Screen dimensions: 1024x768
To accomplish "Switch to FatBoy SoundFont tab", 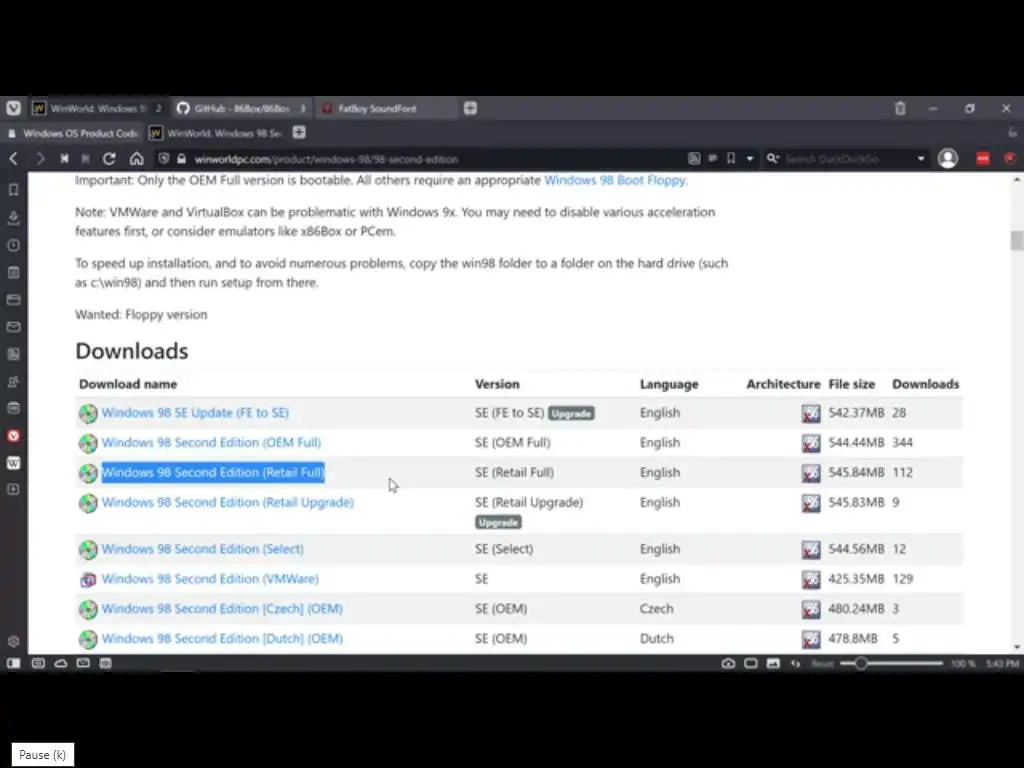I will click(x=385, y=108).
